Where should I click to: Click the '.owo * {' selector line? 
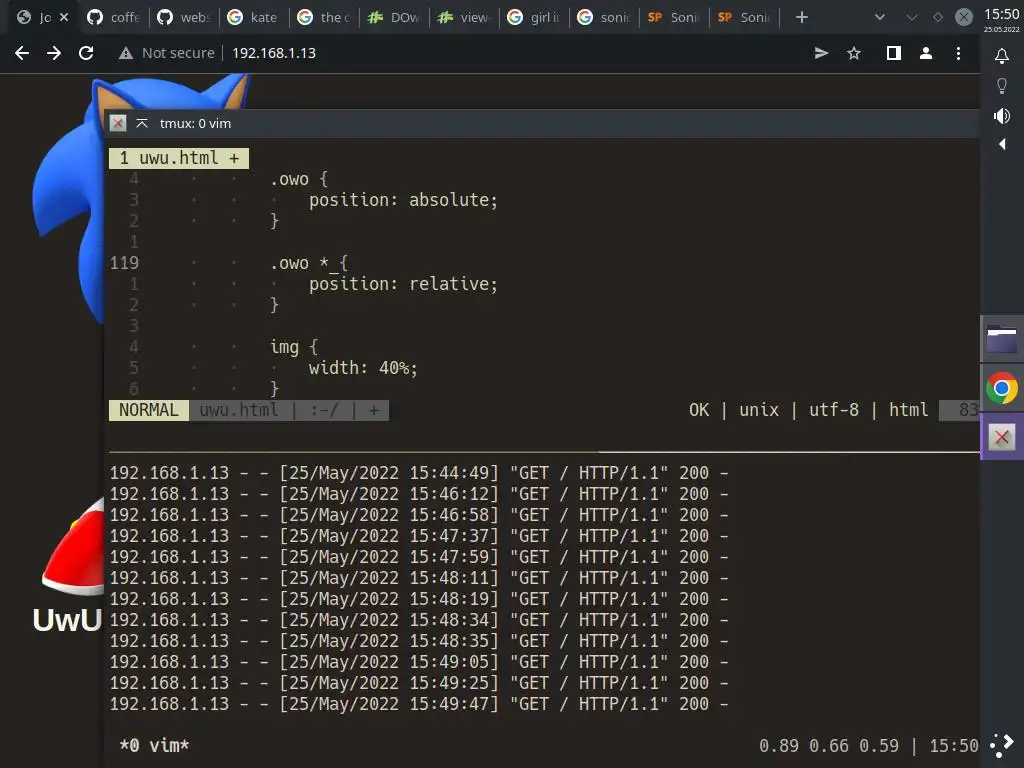pos(309,263)
